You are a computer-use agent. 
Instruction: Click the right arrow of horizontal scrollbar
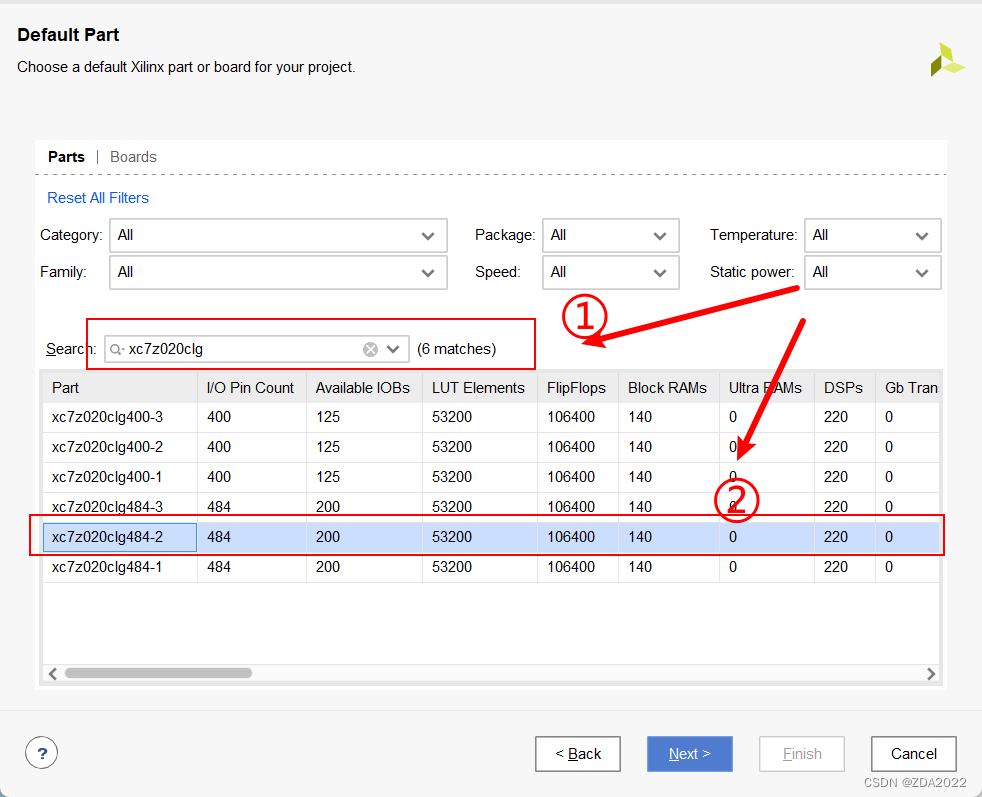931,674
